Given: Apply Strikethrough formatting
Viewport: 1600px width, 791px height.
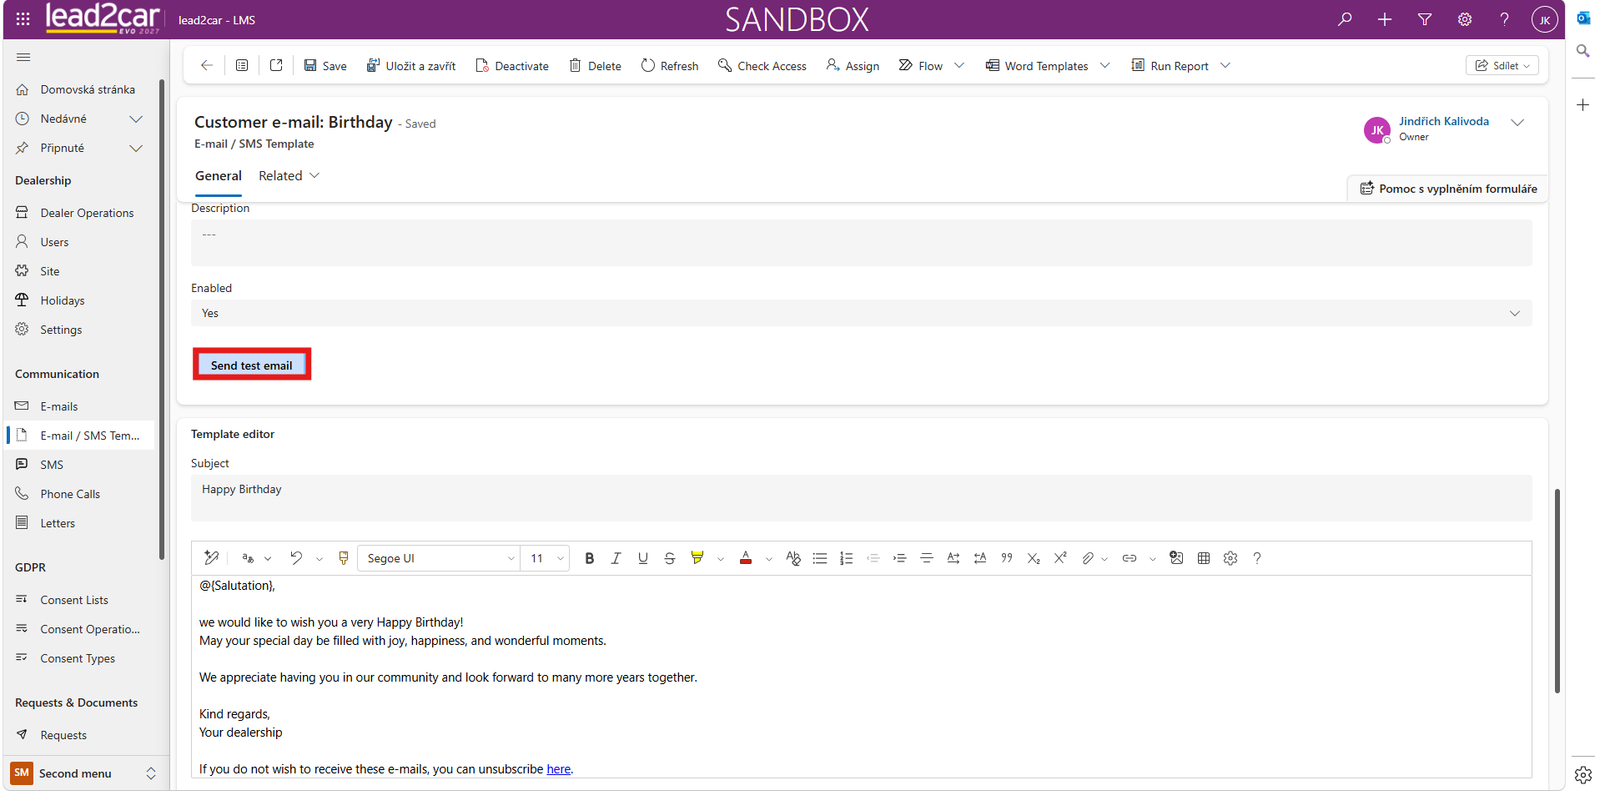Looking at the screenshot, I should pyautogui.click(x=670, y=558).
